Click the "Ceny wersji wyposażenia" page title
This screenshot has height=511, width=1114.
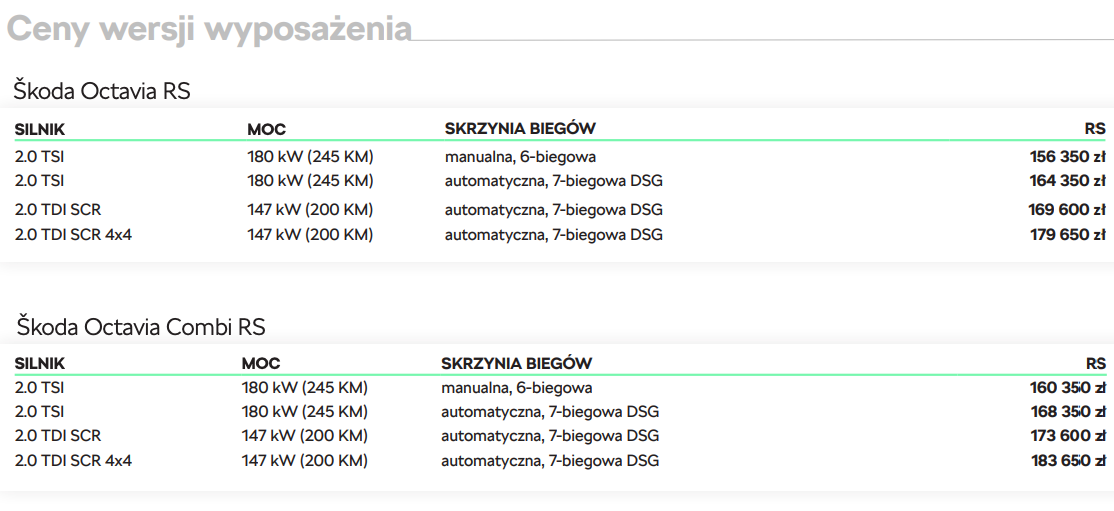pos(209,29)
